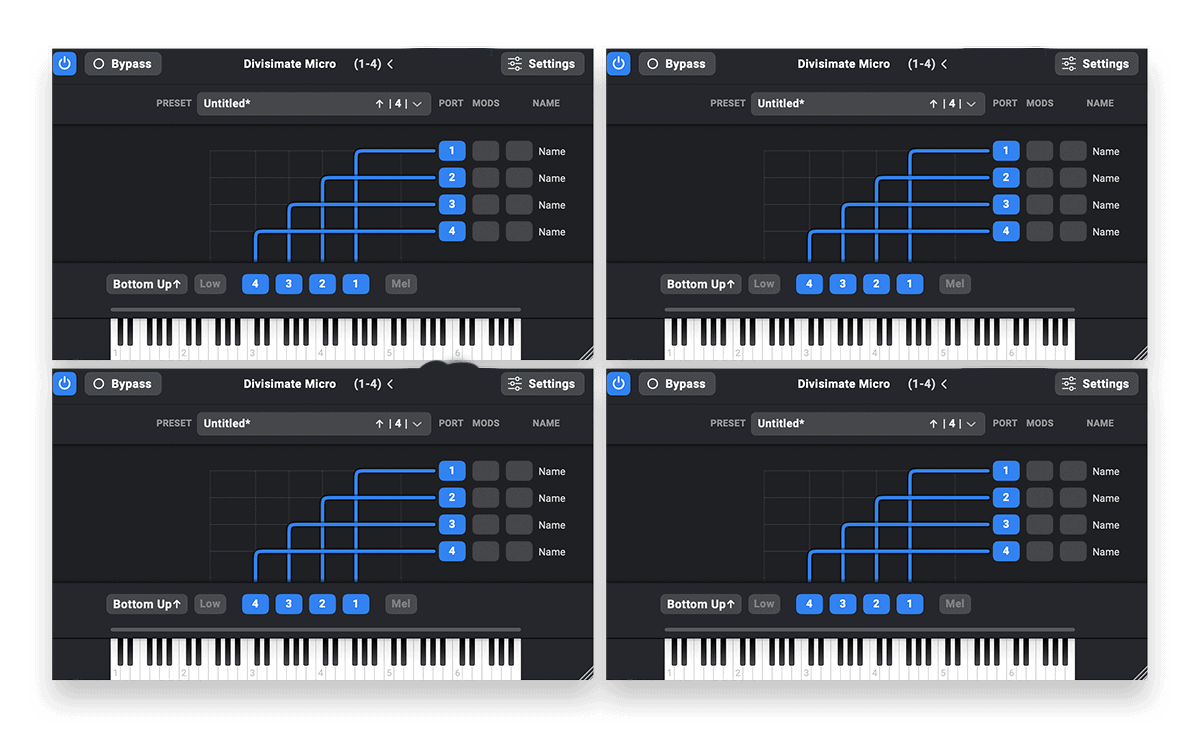Switch to Bottom Up mode in top-left instance

pos(146,283)
